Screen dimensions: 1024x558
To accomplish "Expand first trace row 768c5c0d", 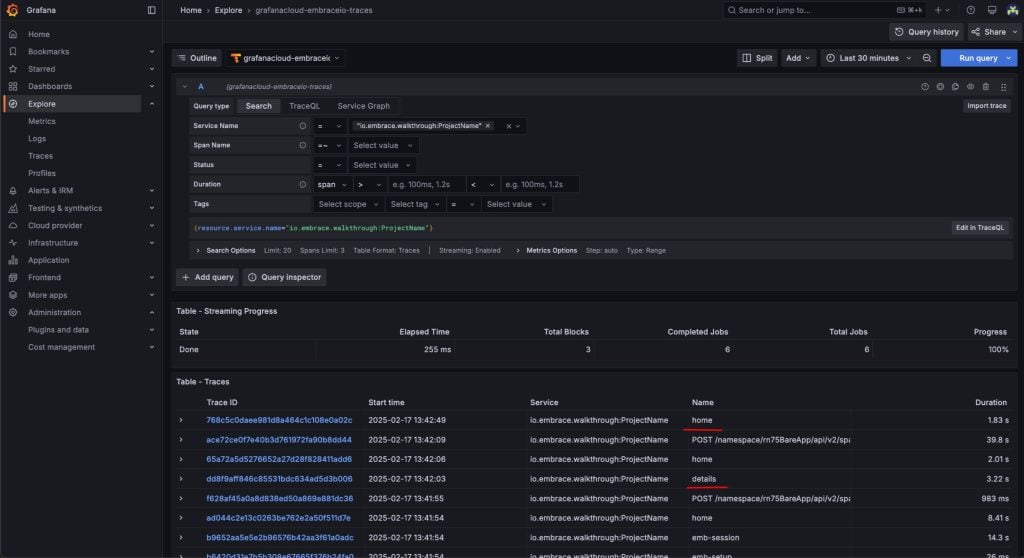I will 181,420.
